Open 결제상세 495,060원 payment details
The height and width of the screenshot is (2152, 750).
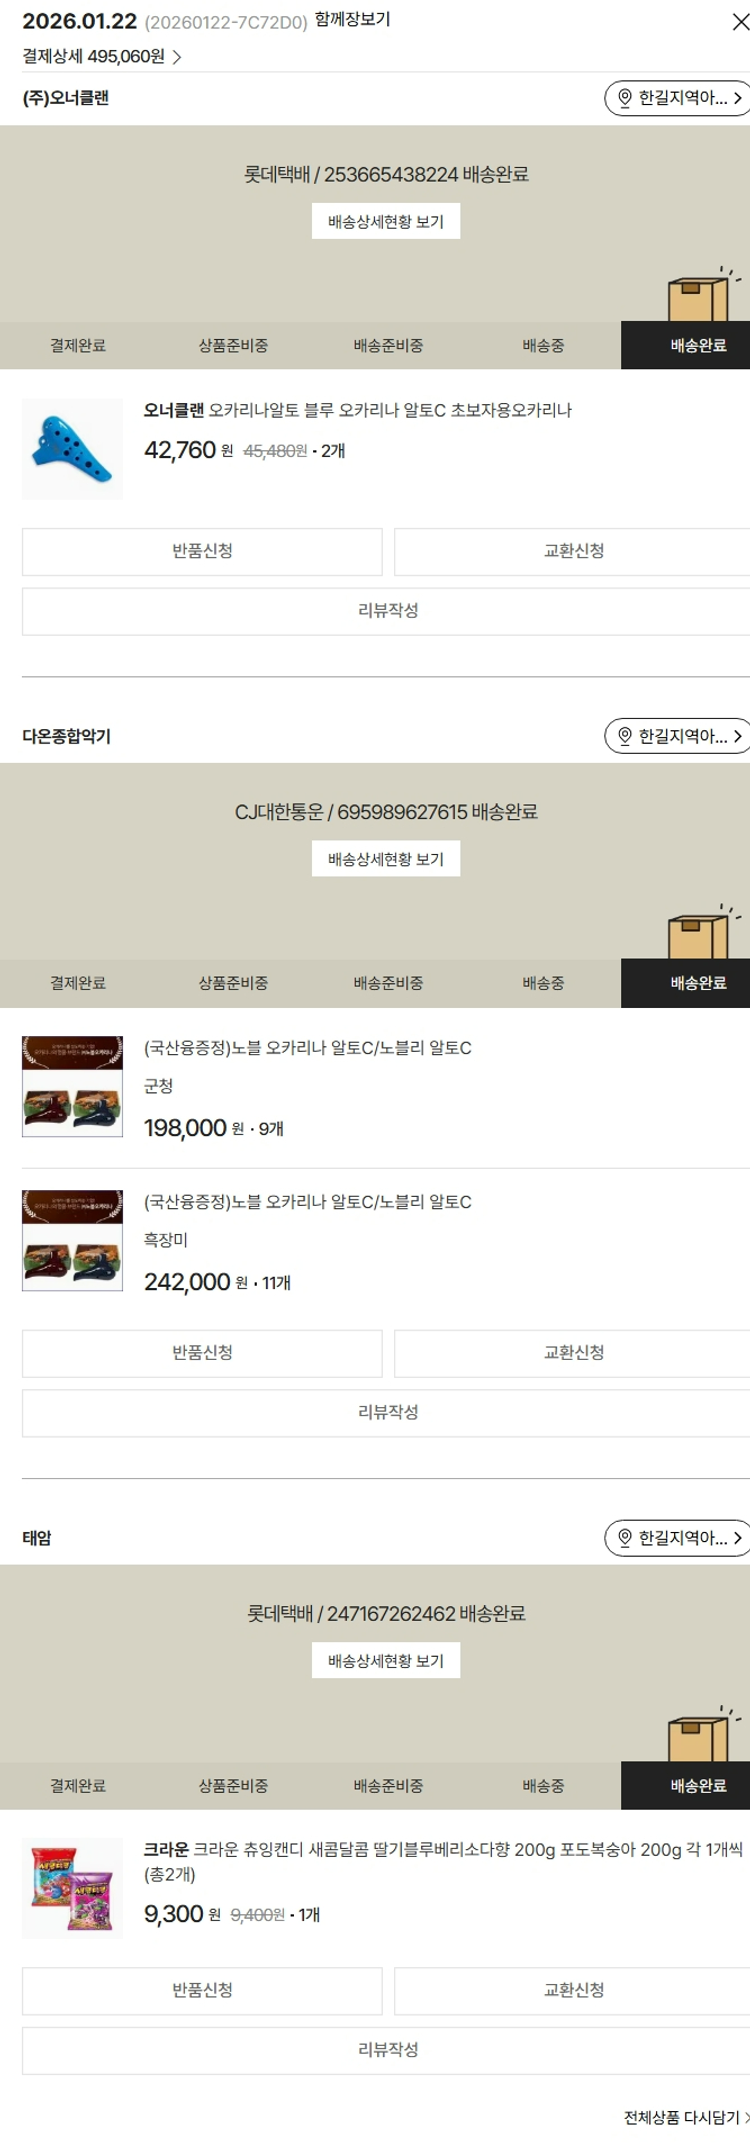[102, 57]
